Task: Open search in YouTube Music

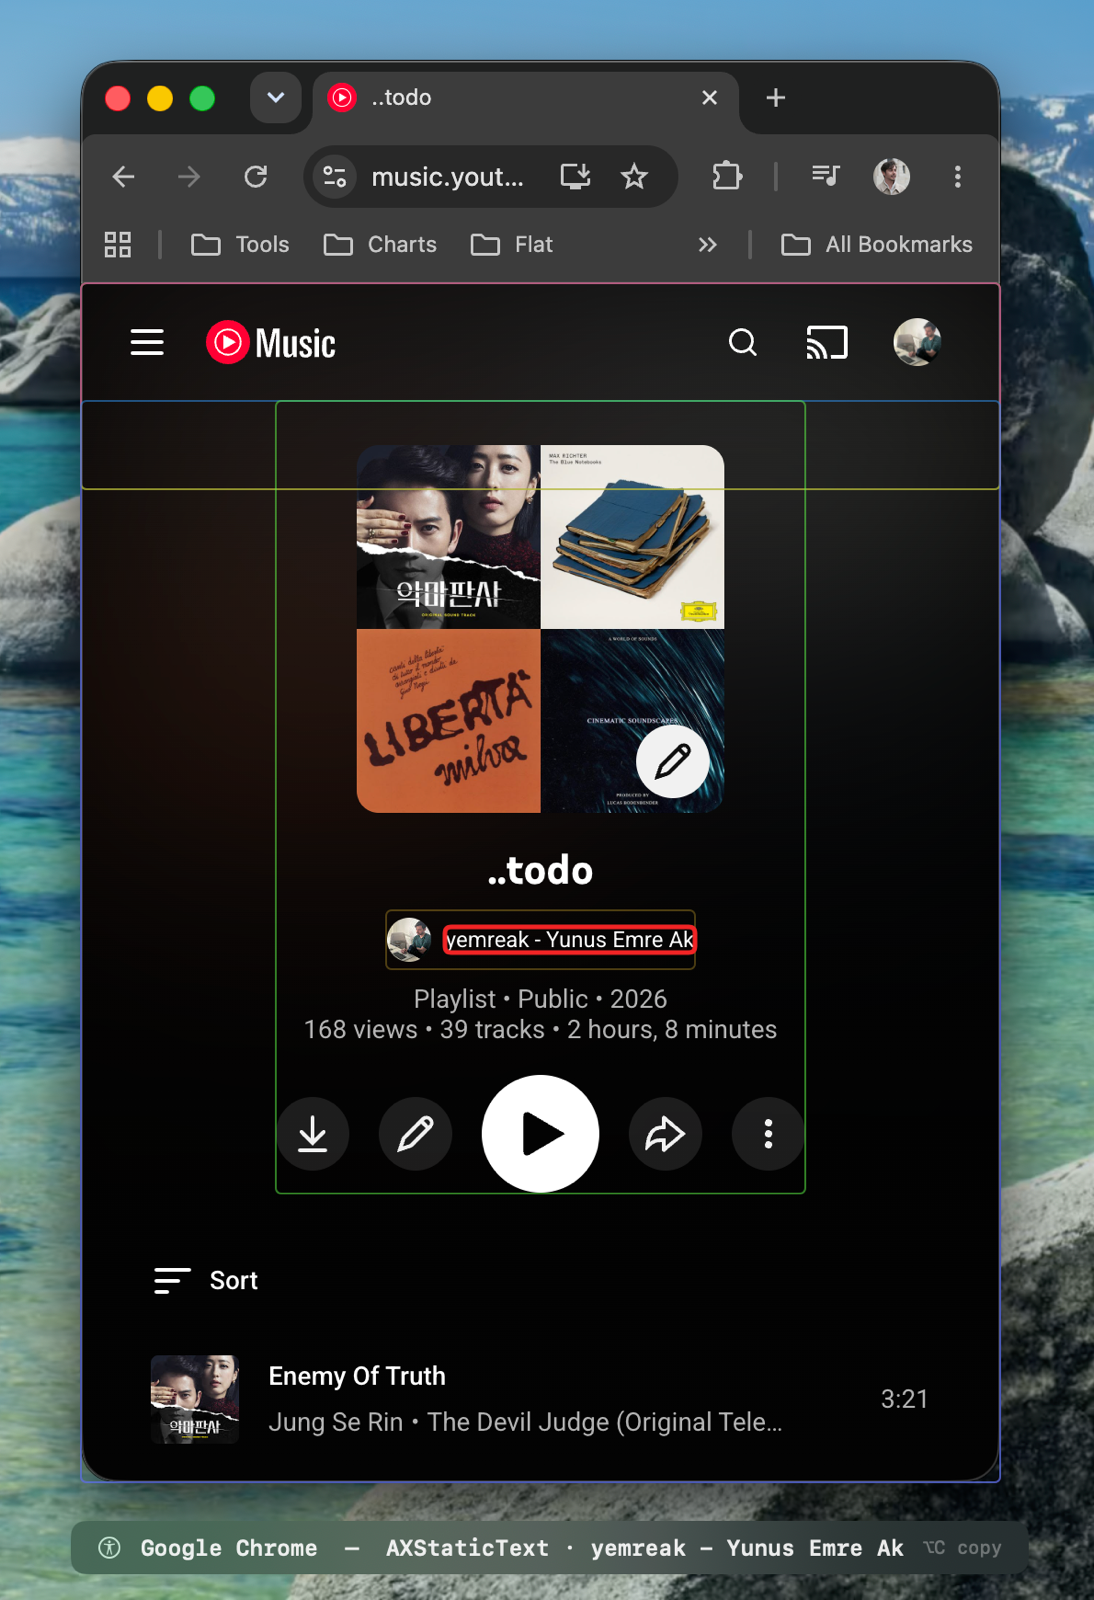Action: click(x=742, y=343)
